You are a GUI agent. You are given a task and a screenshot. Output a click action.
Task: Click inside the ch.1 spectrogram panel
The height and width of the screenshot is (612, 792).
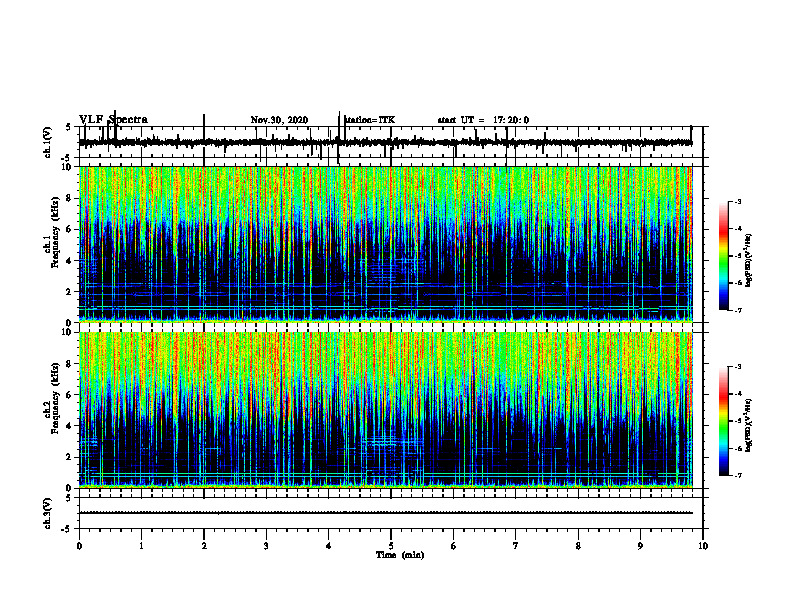(x=385, y=244)
